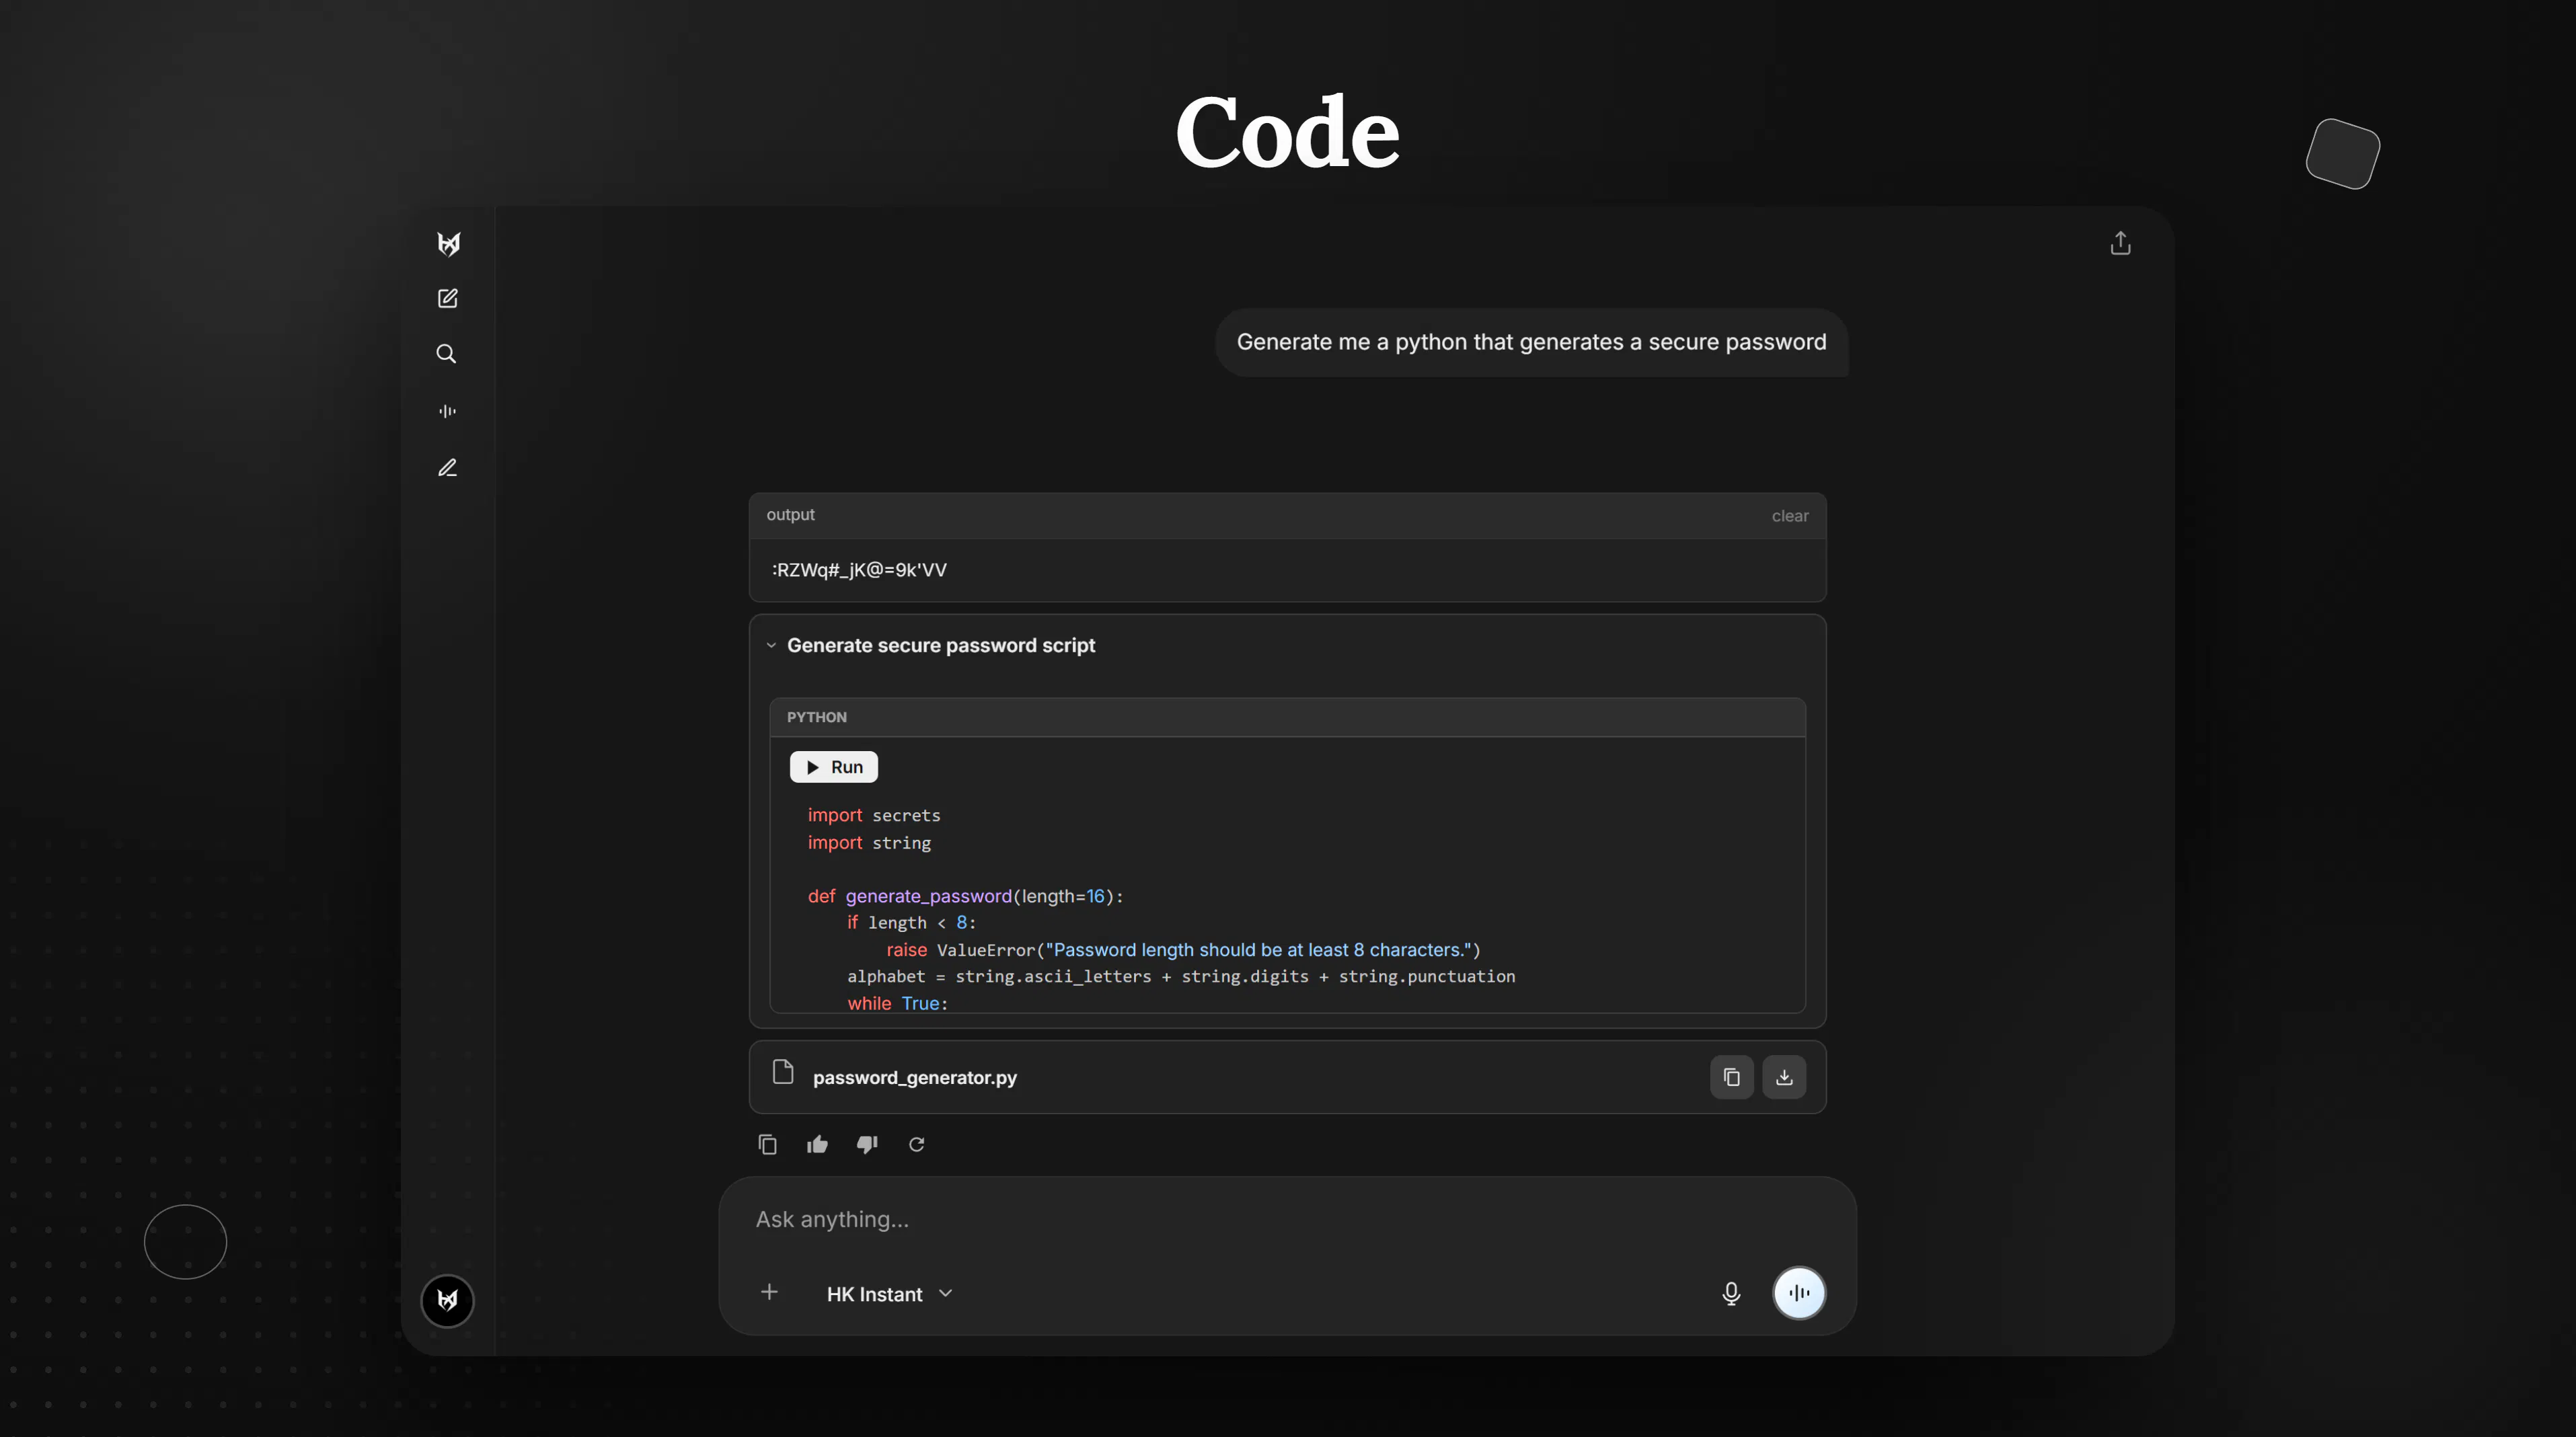Click the fox logo at top of sidebar
Viewport: 2576px width, 1437px height.
pos(448,244)
